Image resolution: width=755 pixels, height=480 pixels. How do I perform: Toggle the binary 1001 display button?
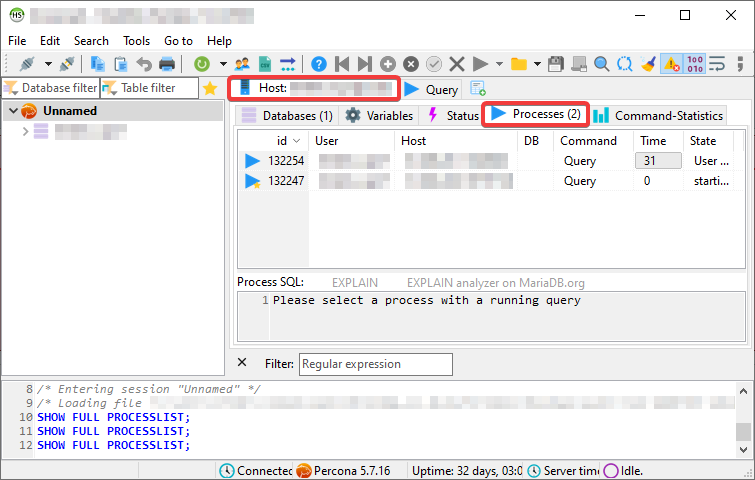(x=695, y=64)
